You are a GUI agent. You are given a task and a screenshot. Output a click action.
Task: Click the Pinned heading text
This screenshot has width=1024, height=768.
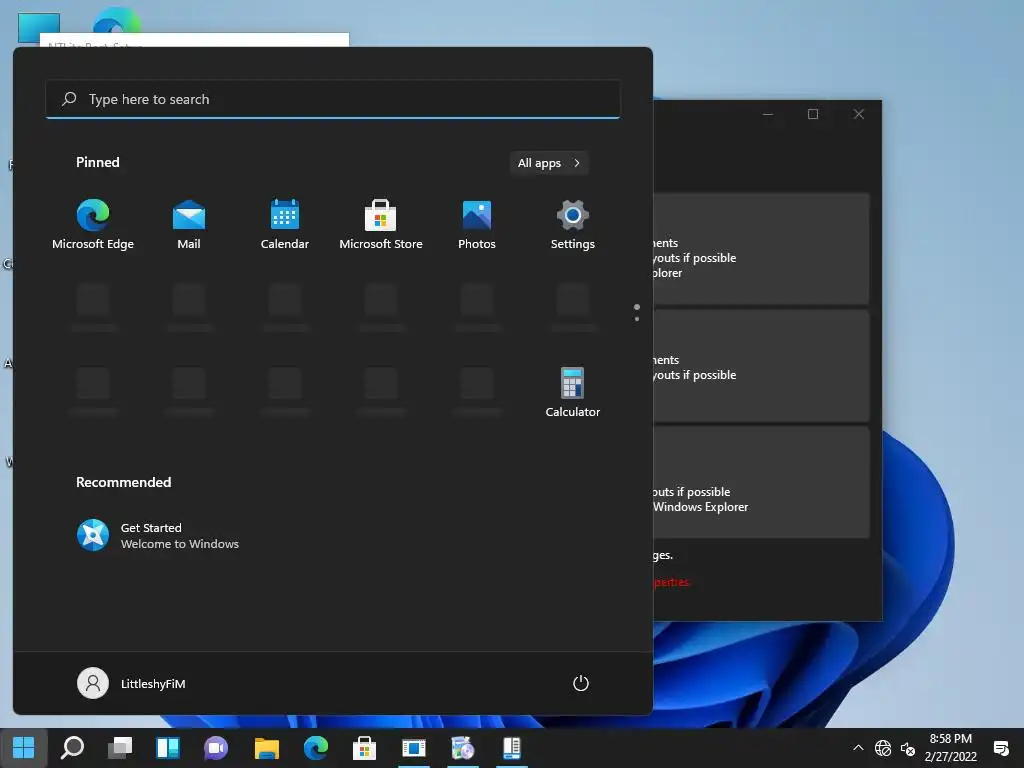tap(97, 162)
